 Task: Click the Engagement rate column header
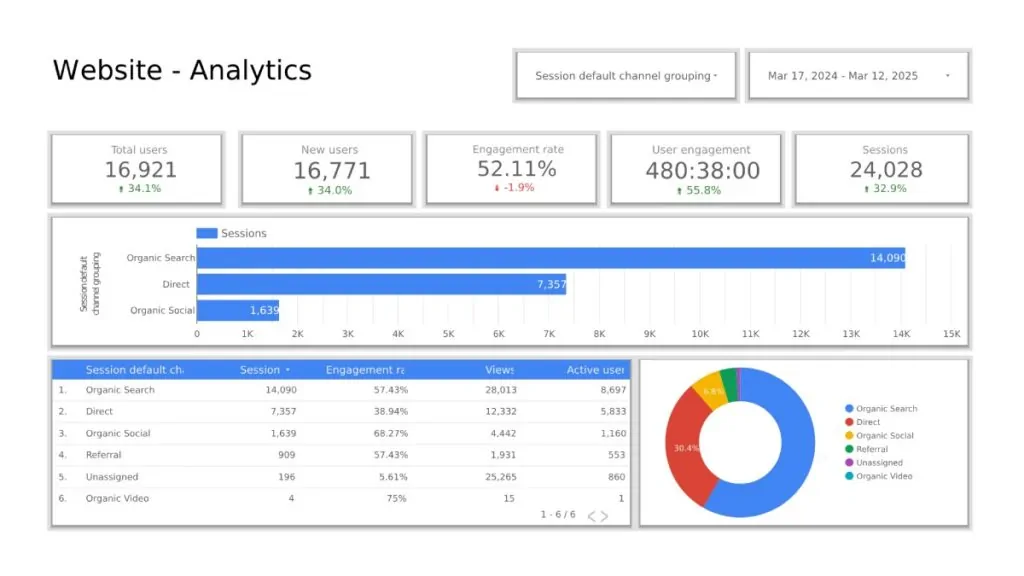pos(365,370)
